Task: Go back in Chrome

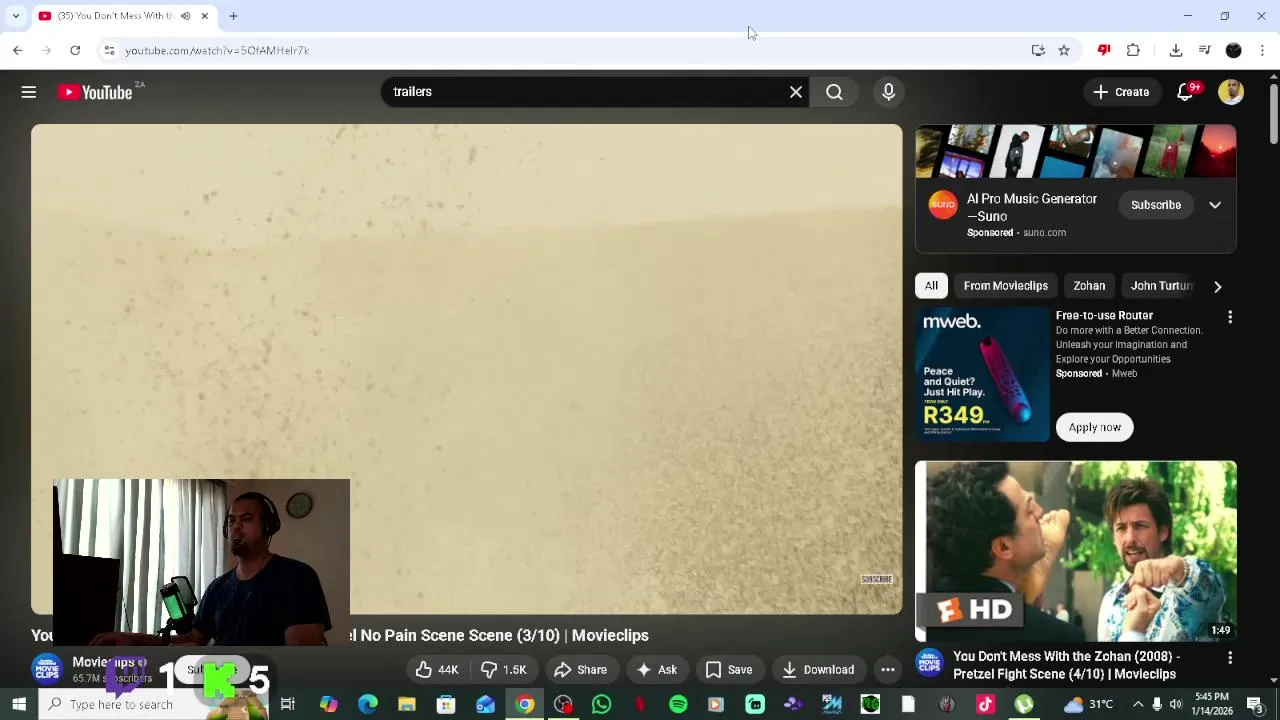Action: (17, 50)
